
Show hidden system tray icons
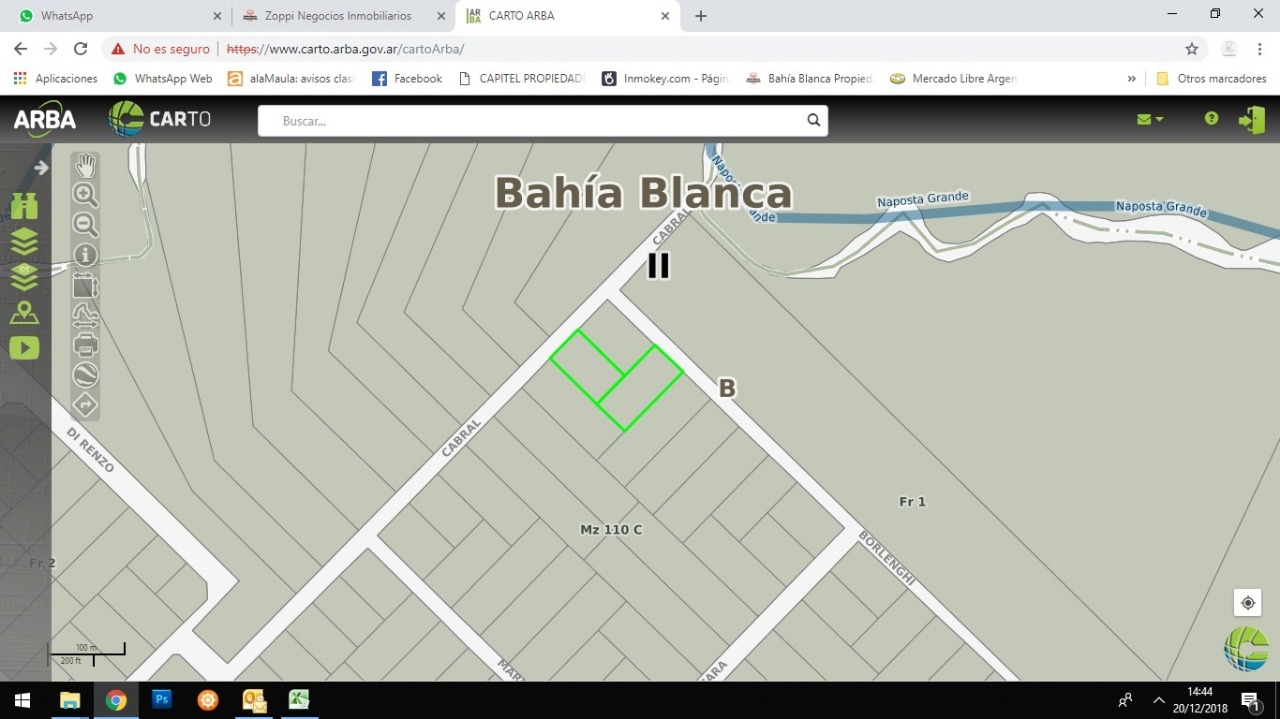point(1159,700)
